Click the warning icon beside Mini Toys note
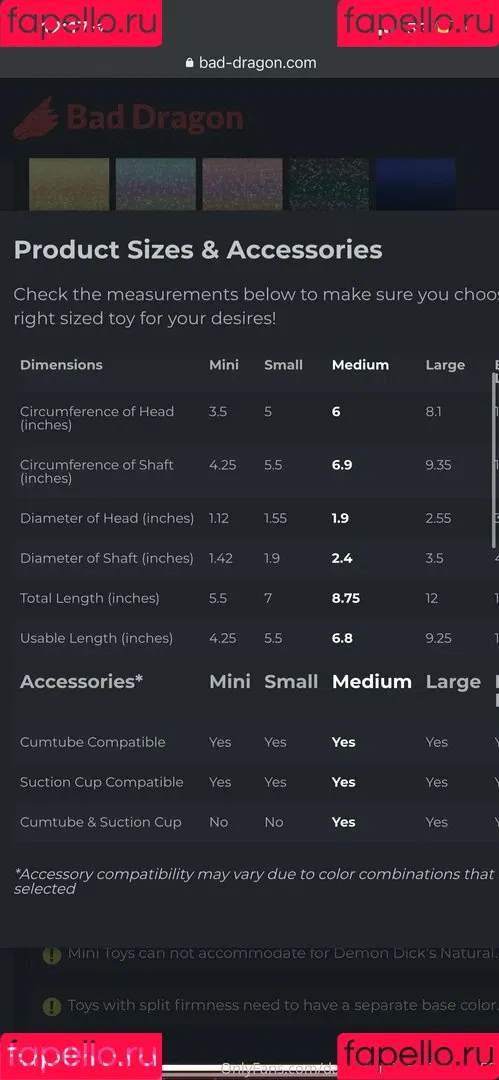Image resolution: width=499 pixels, height=1080 pixels. pos(52,955)
